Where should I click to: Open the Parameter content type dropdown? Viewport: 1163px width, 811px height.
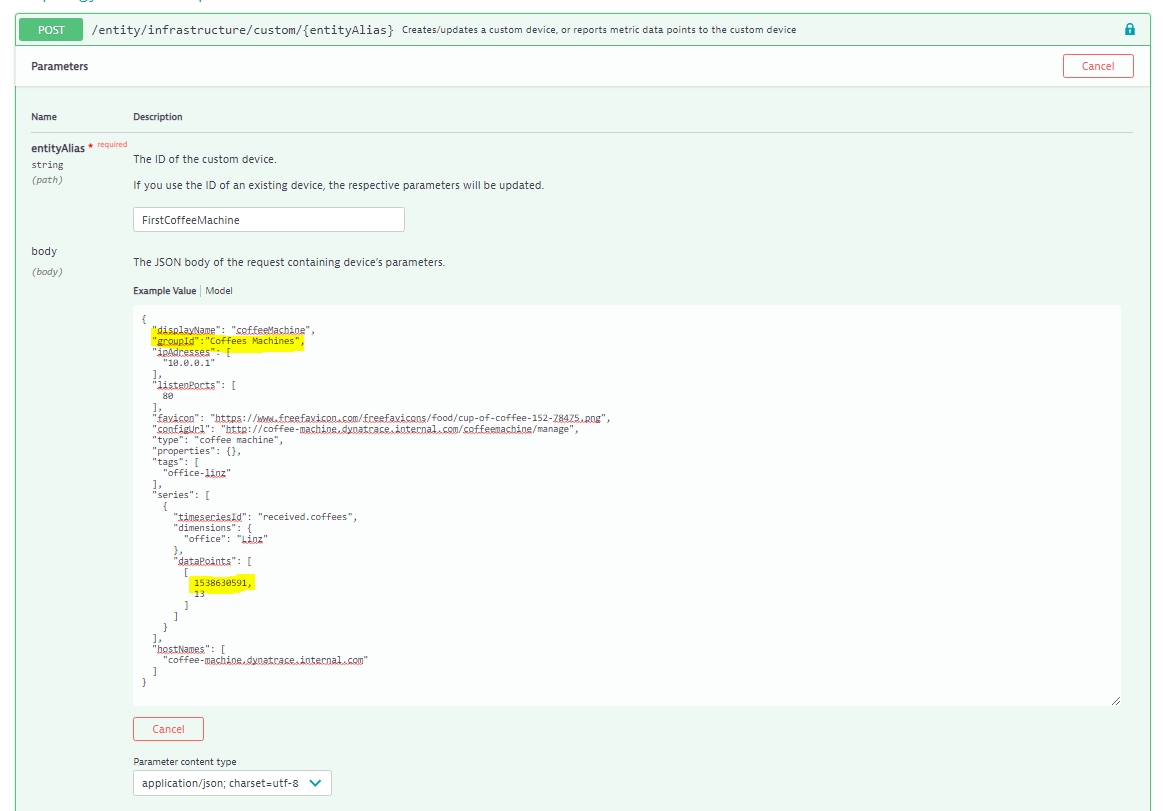[232, 783]
